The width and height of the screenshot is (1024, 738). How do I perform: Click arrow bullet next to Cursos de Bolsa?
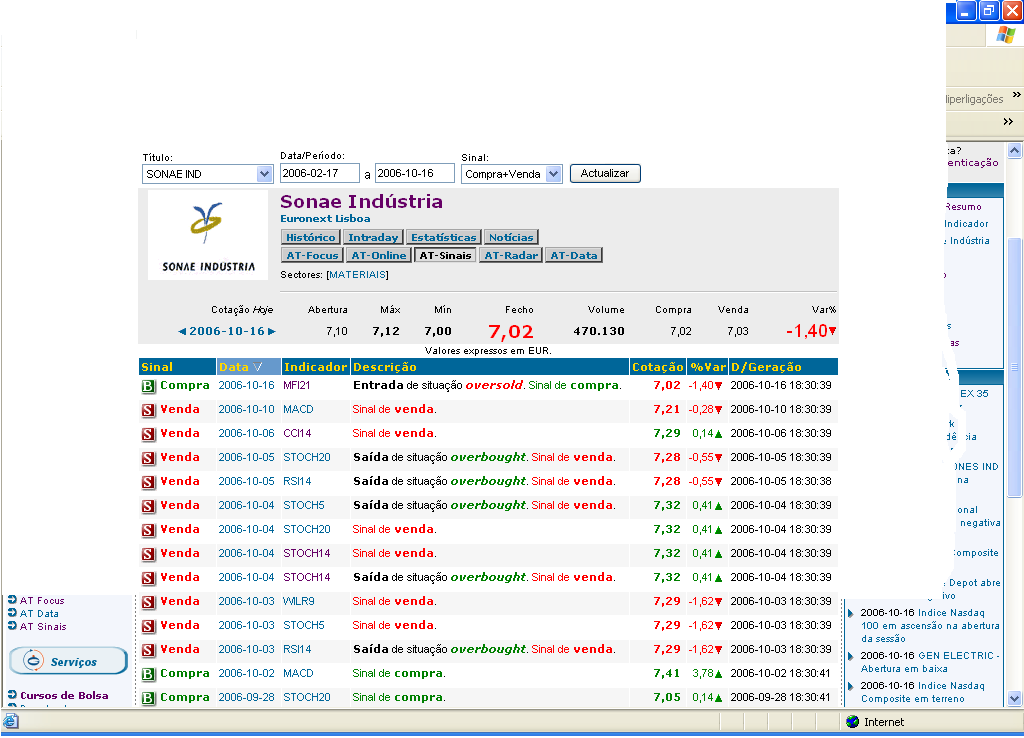(12, 694)
